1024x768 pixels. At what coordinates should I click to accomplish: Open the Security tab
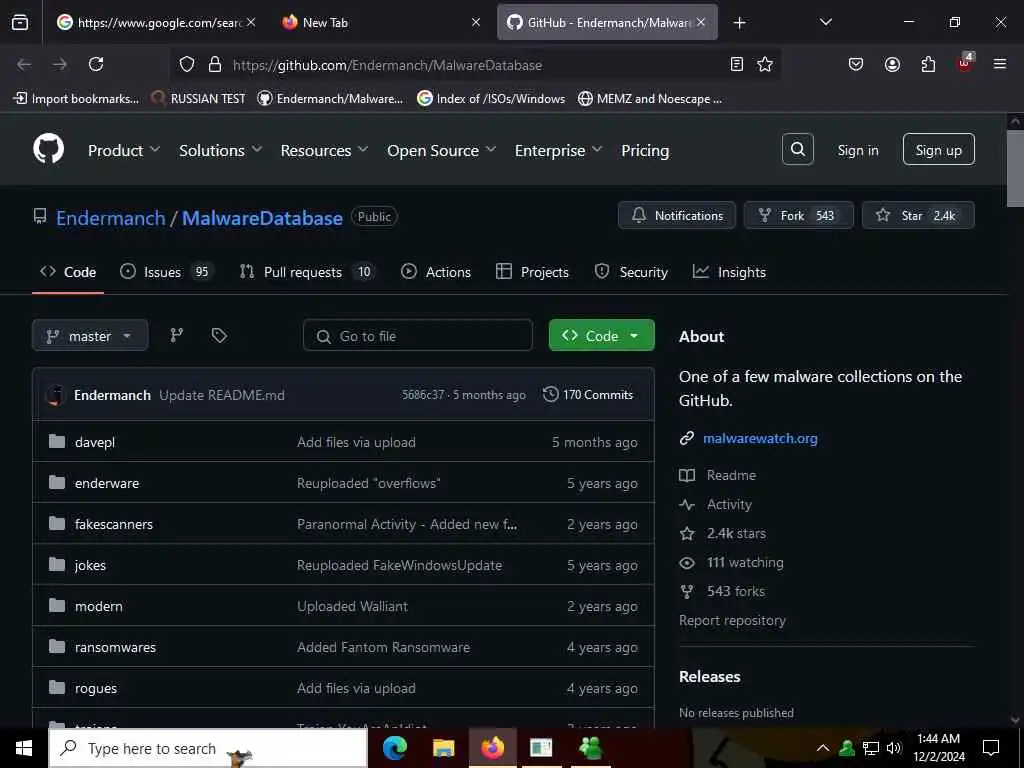pos(631,272)
